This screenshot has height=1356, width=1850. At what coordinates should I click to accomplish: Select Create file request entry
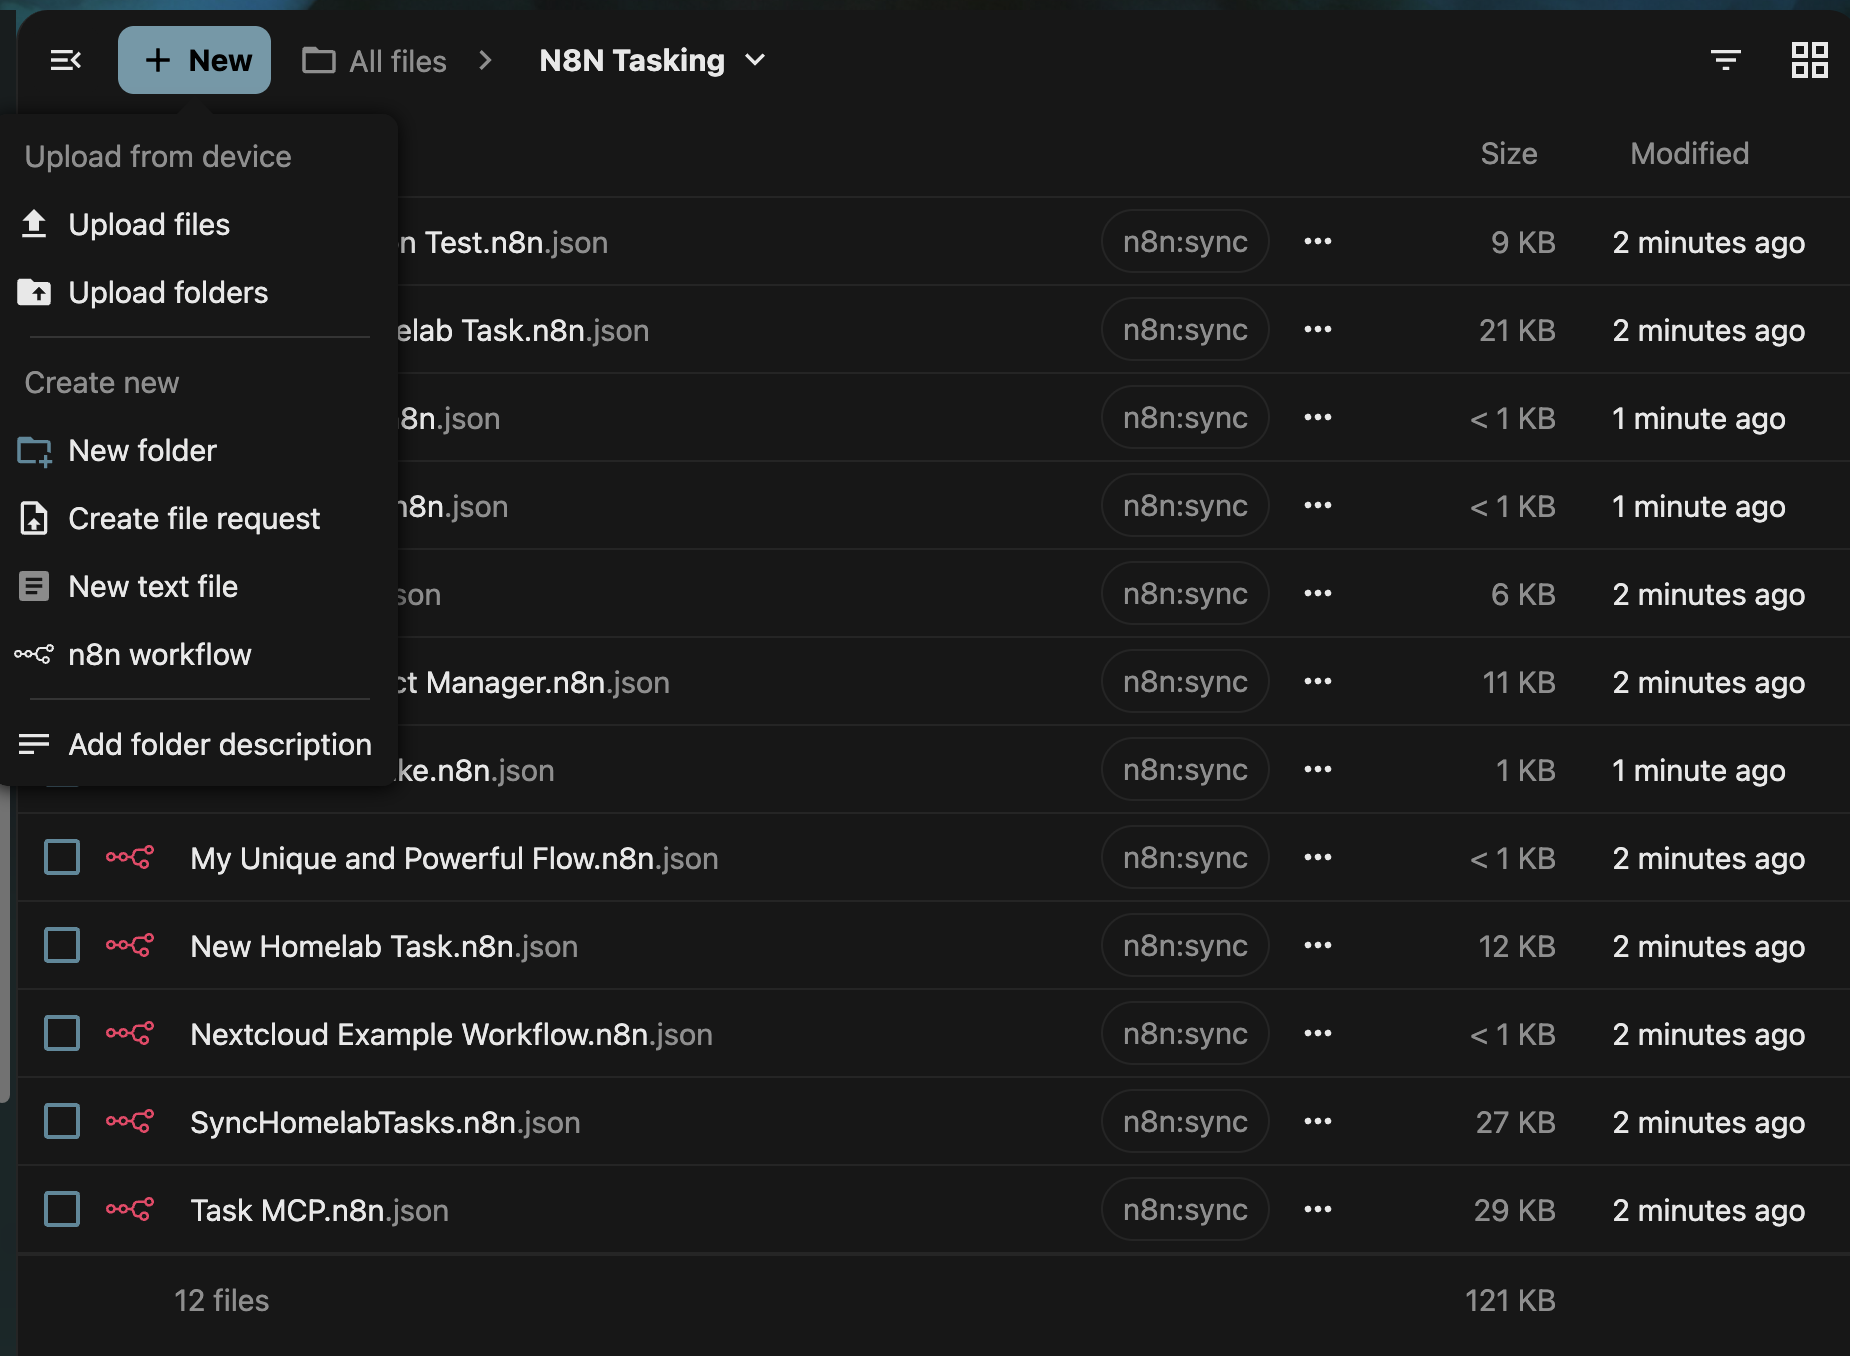[195, 518]
